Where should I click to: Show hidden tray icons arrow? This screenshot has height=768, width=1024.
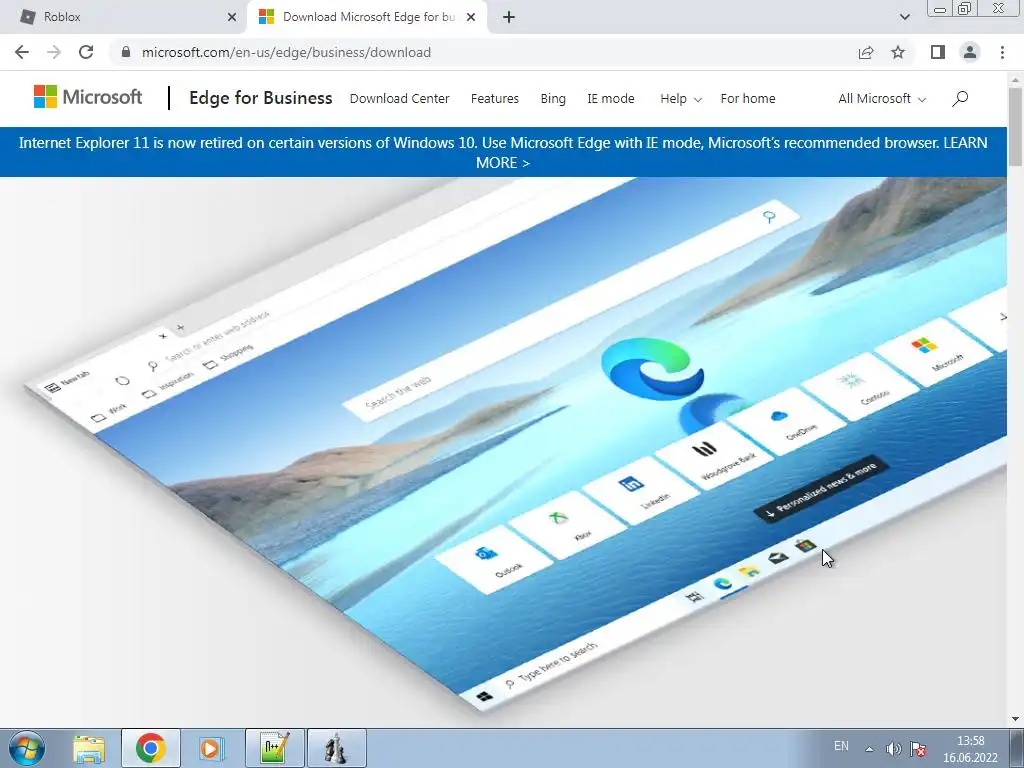(869, 748)
